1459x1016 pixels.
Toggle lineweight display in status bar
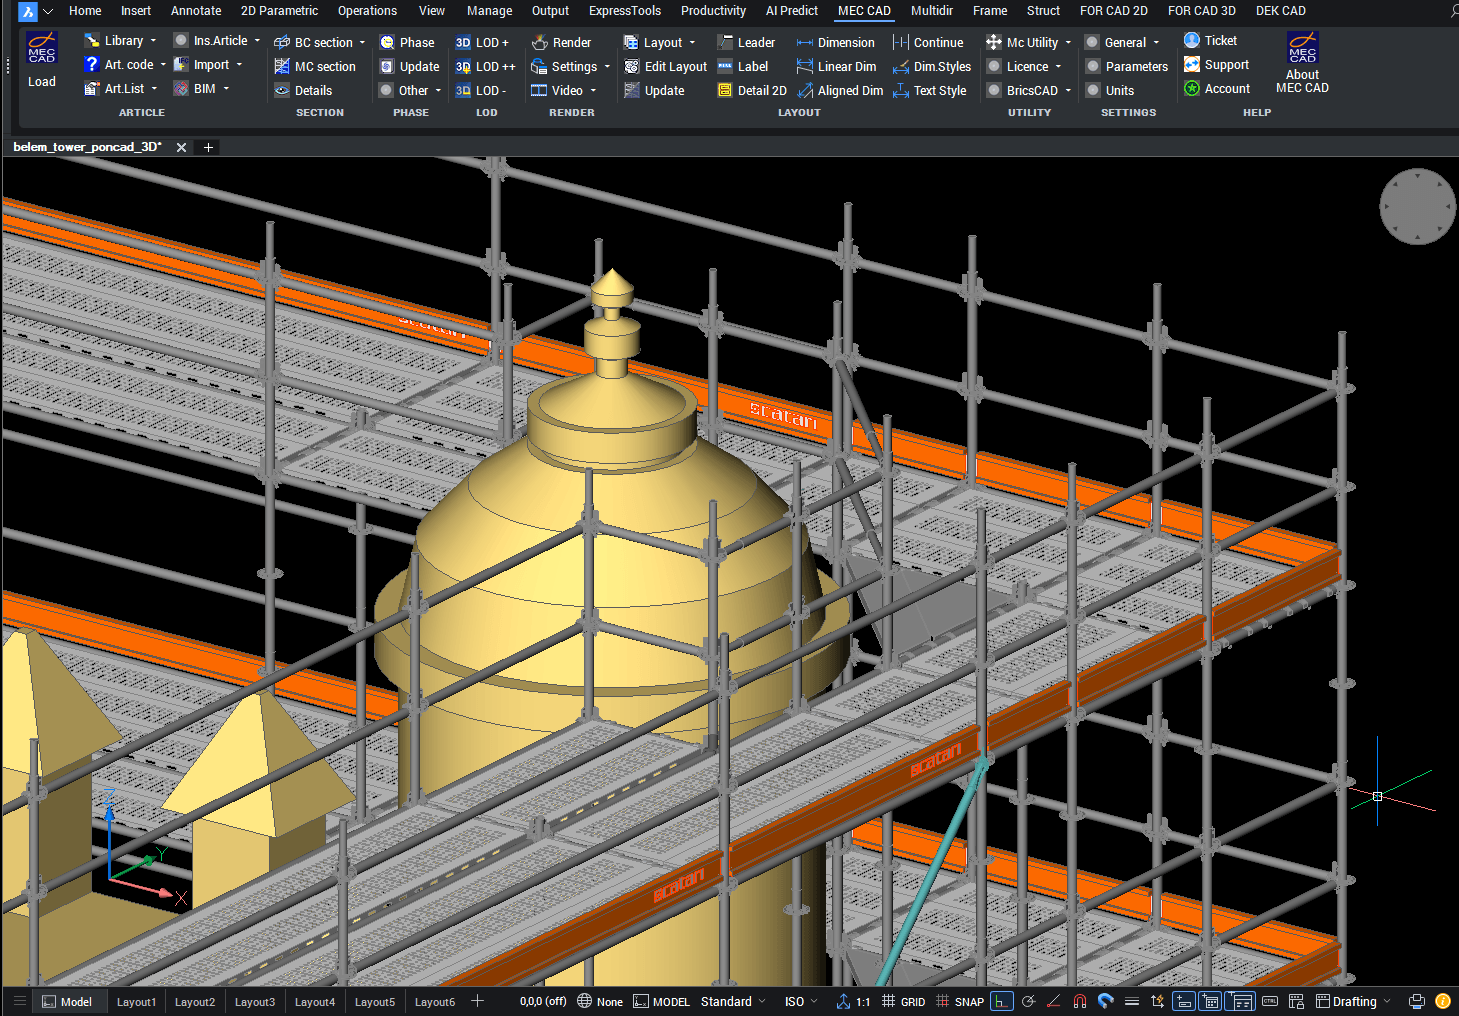tap(1132, 1001)
